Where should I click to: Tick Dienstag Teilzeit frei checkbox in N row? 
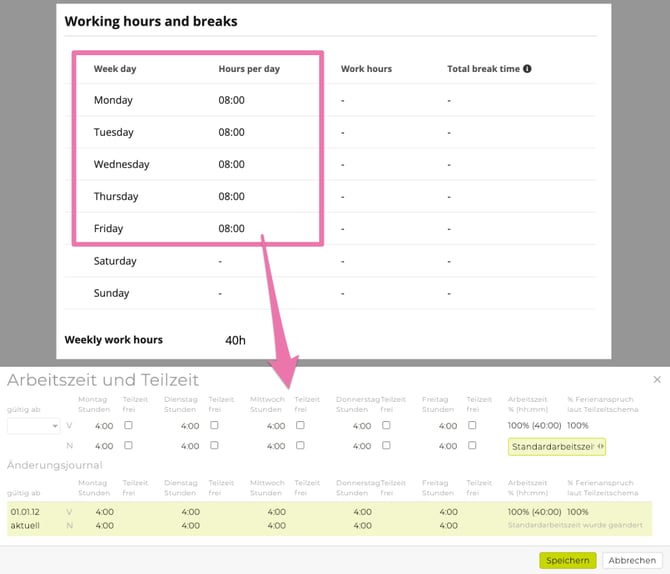(x=214, y=446)
